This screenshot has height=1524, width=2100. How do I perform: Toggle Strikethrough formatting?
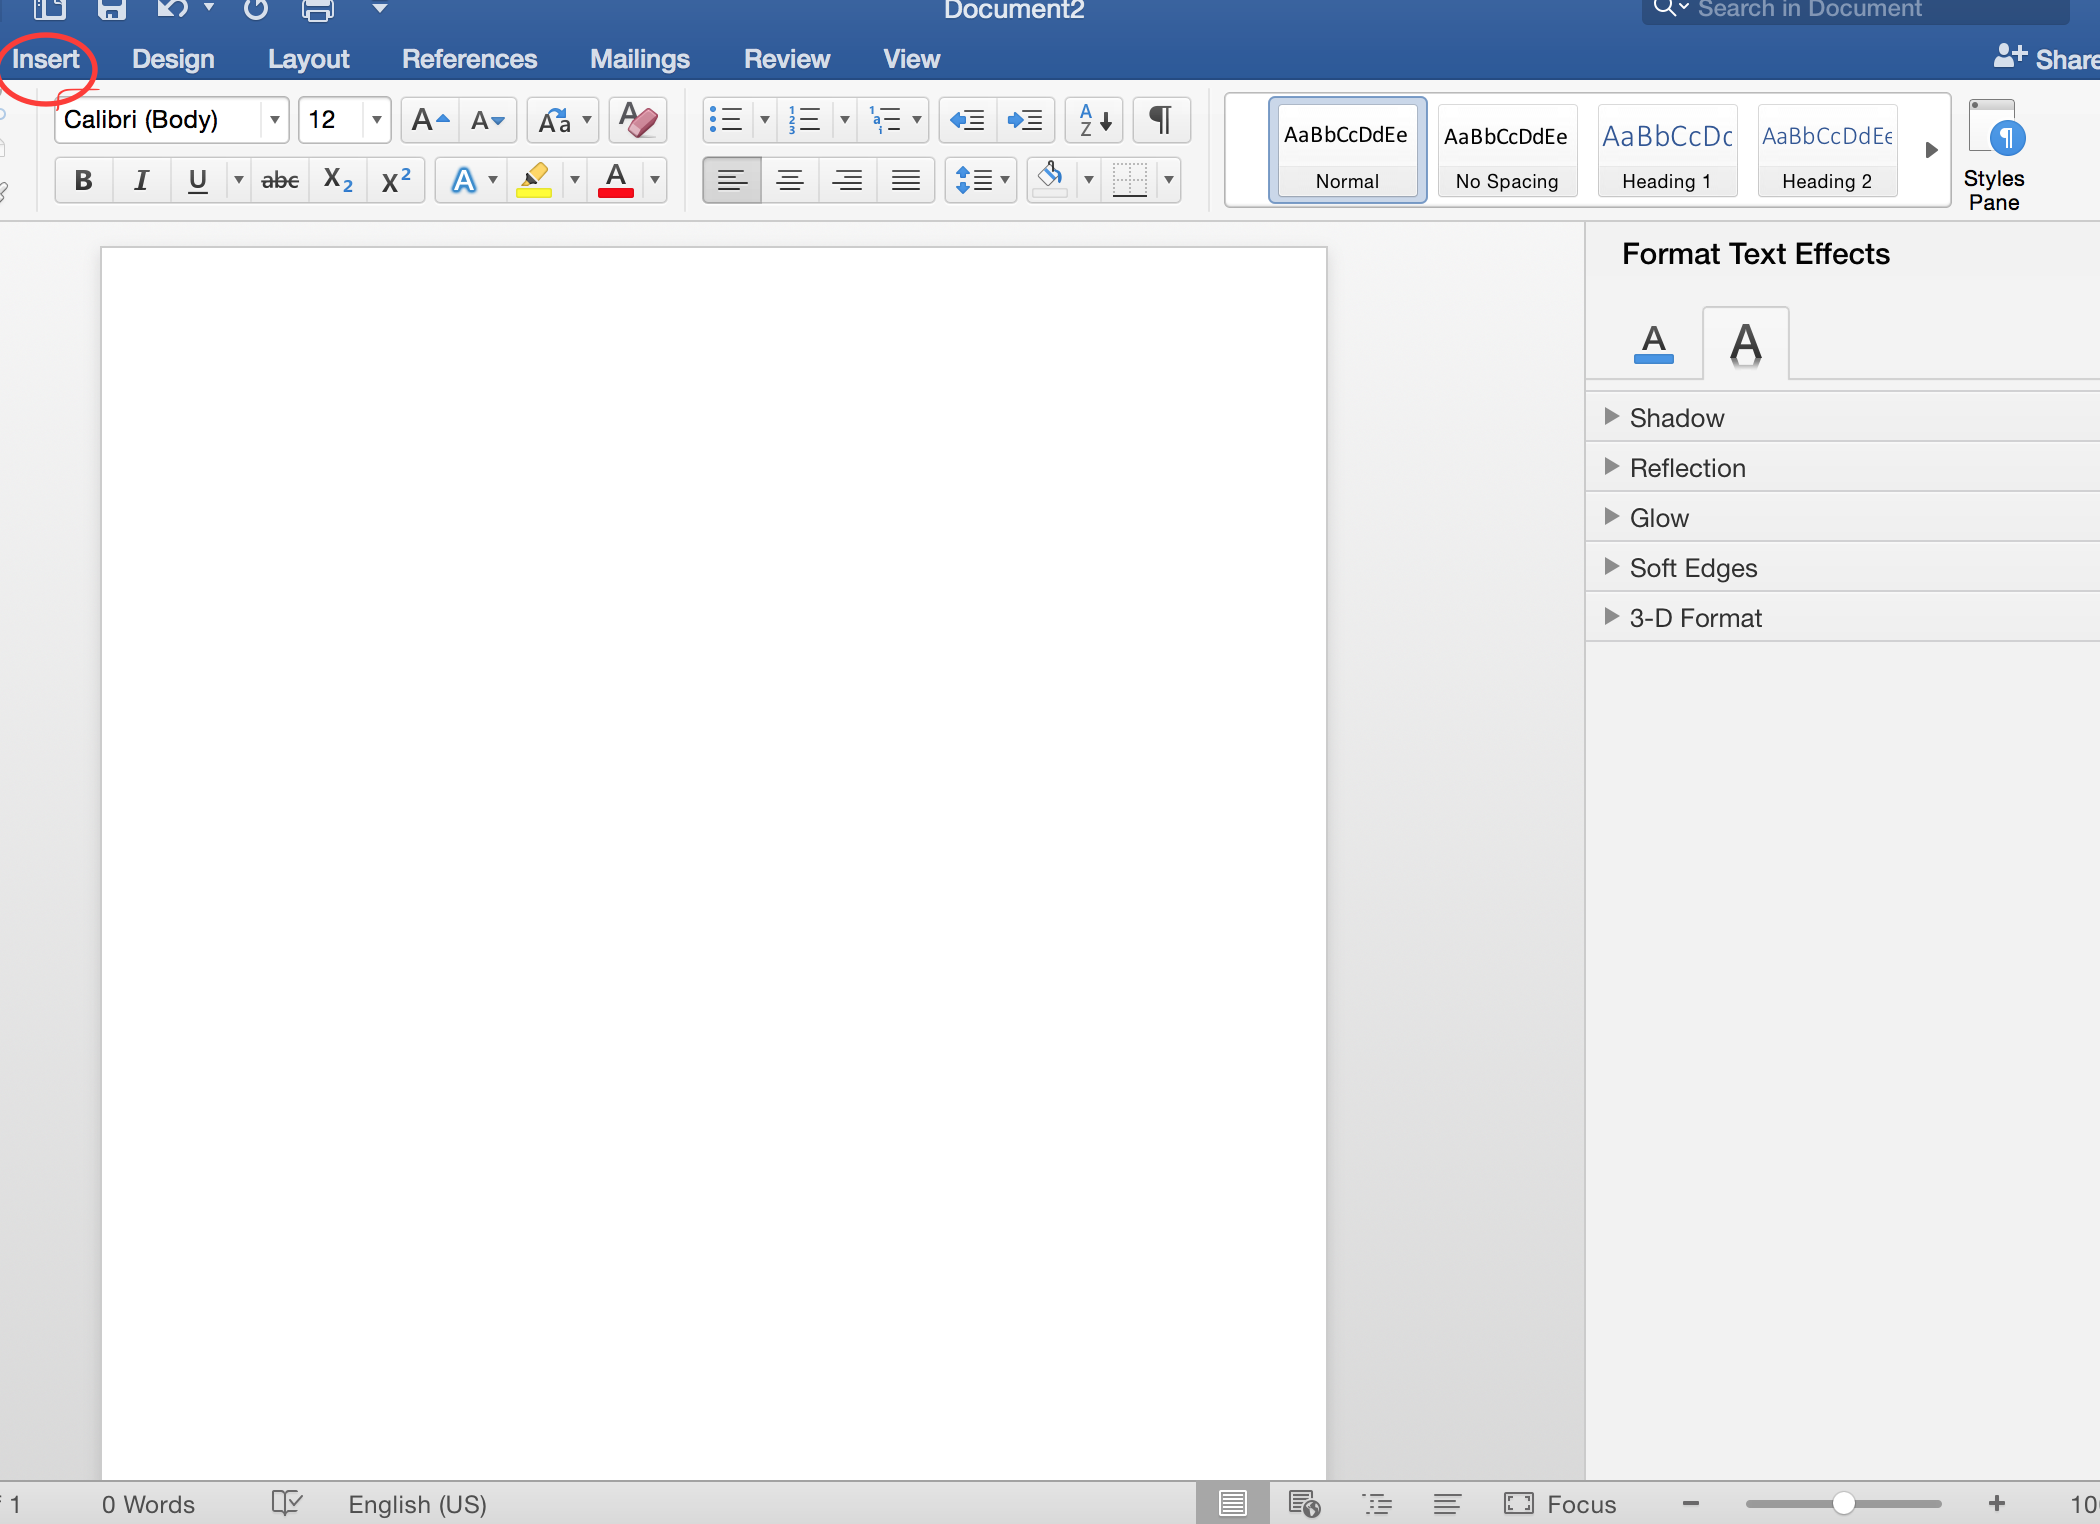click(x=280, y=180)
